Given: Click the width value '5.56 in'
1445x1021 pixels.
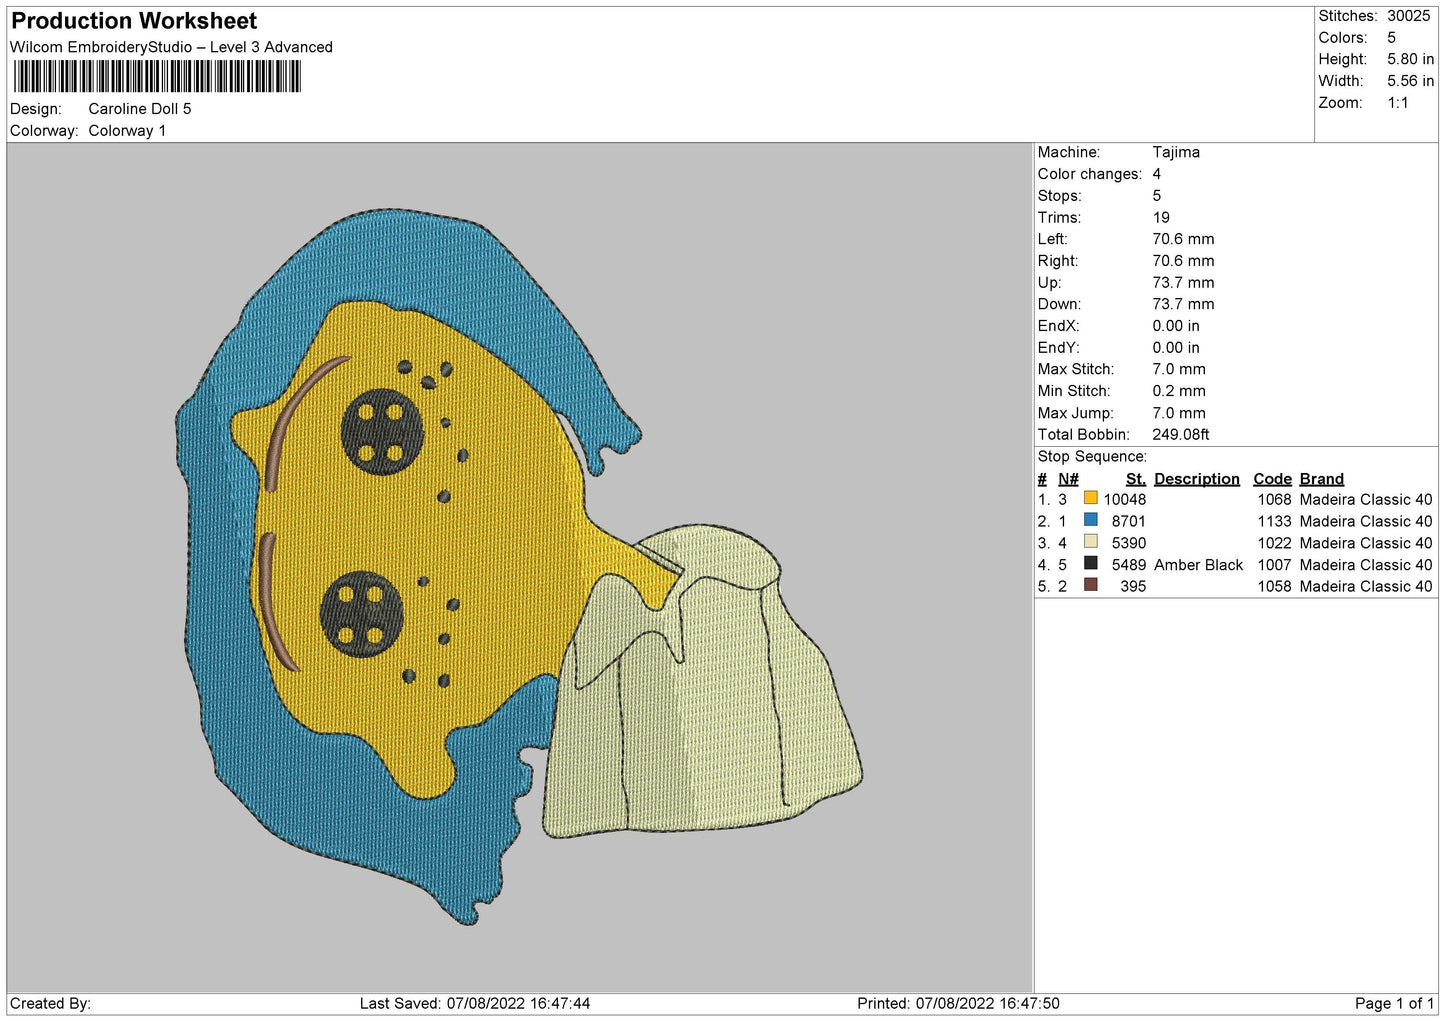Looking at the screenshot, I should pyautogui.click(x=1410, y=81).
